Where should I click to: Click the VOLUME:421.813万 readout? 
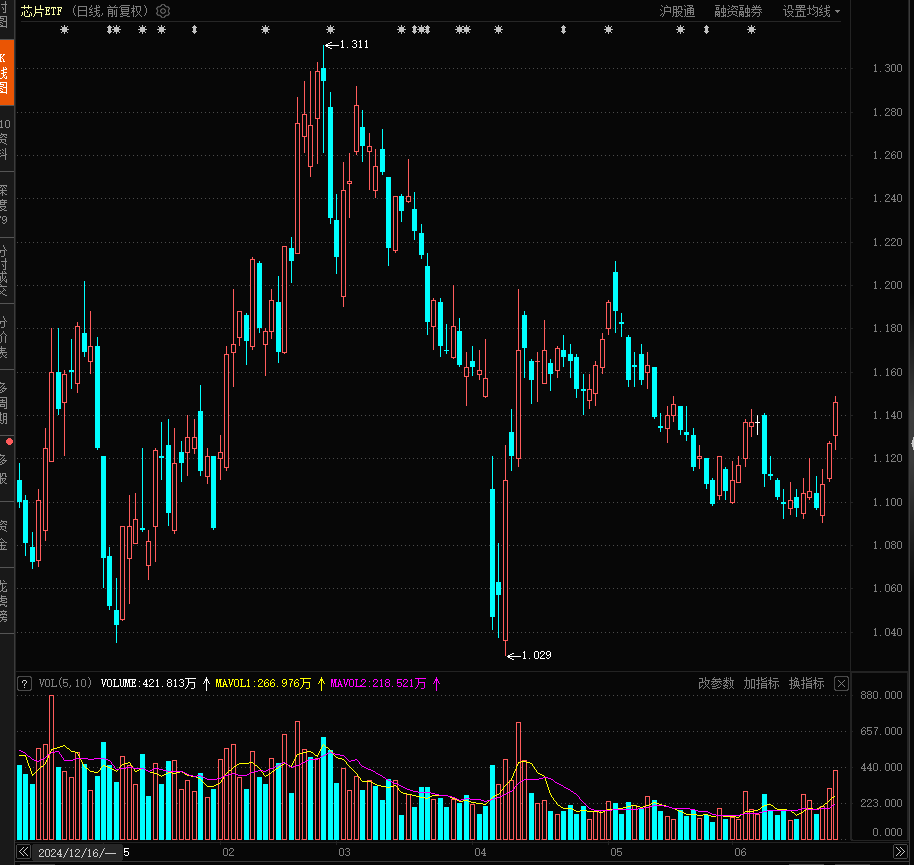[x=148, y=683]
